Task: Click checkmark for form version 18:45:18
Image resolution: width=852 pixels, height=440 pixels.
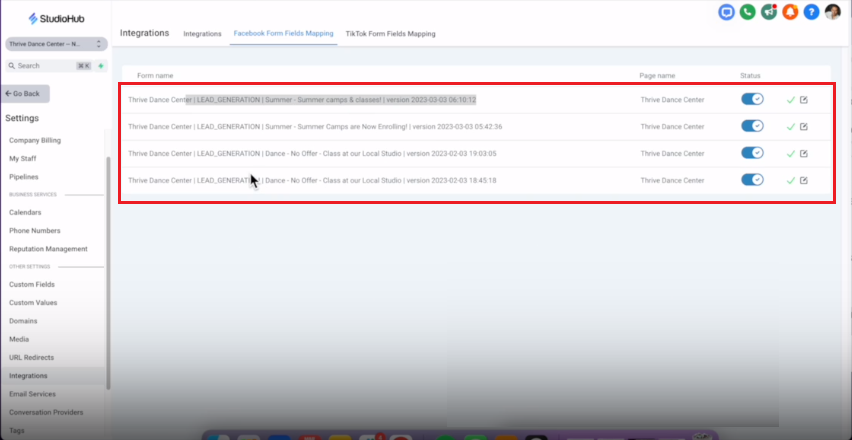Action: pos(791,180)
